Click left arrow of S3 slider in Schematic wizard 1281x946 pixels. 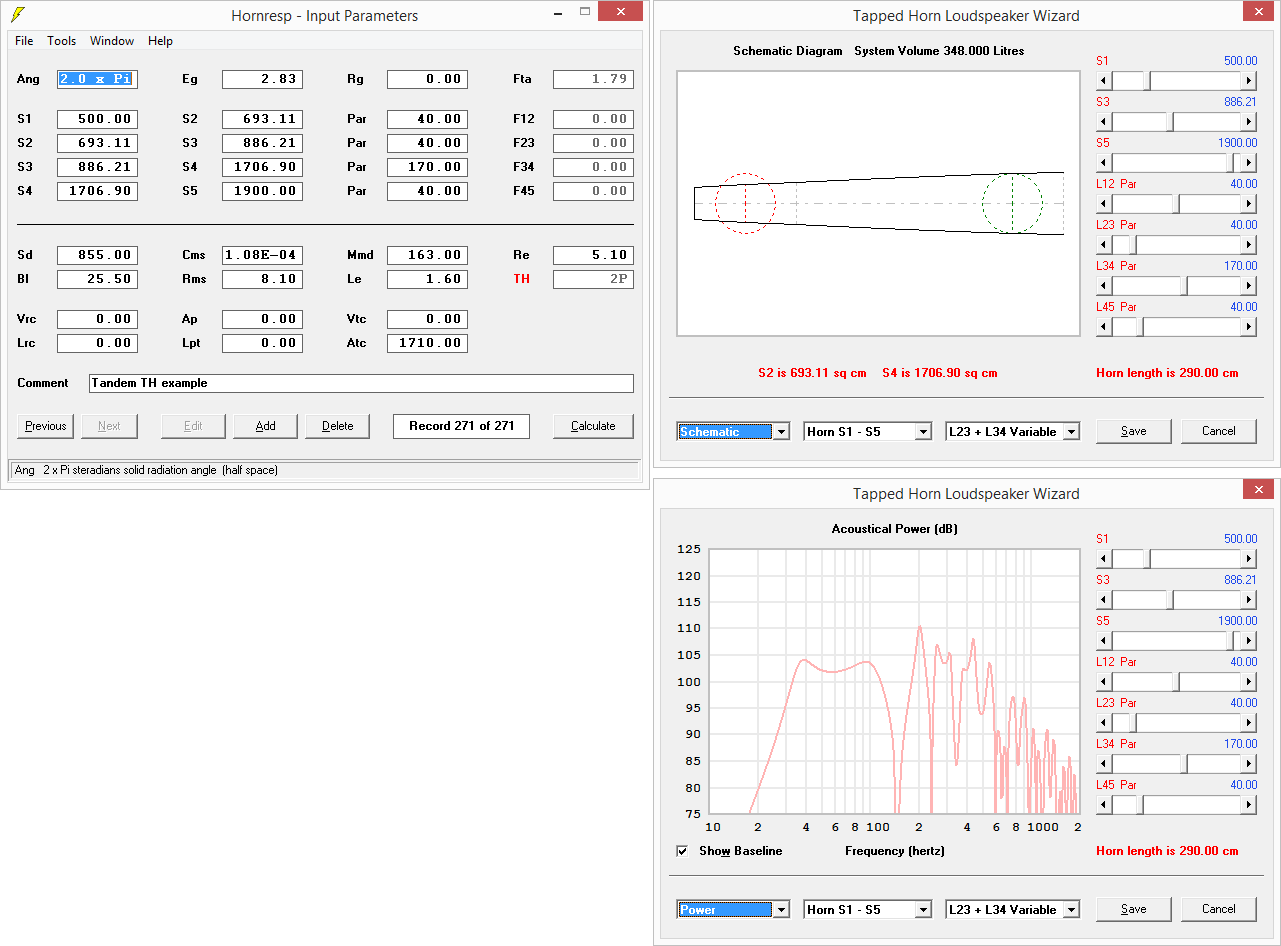click(1104, 122)
